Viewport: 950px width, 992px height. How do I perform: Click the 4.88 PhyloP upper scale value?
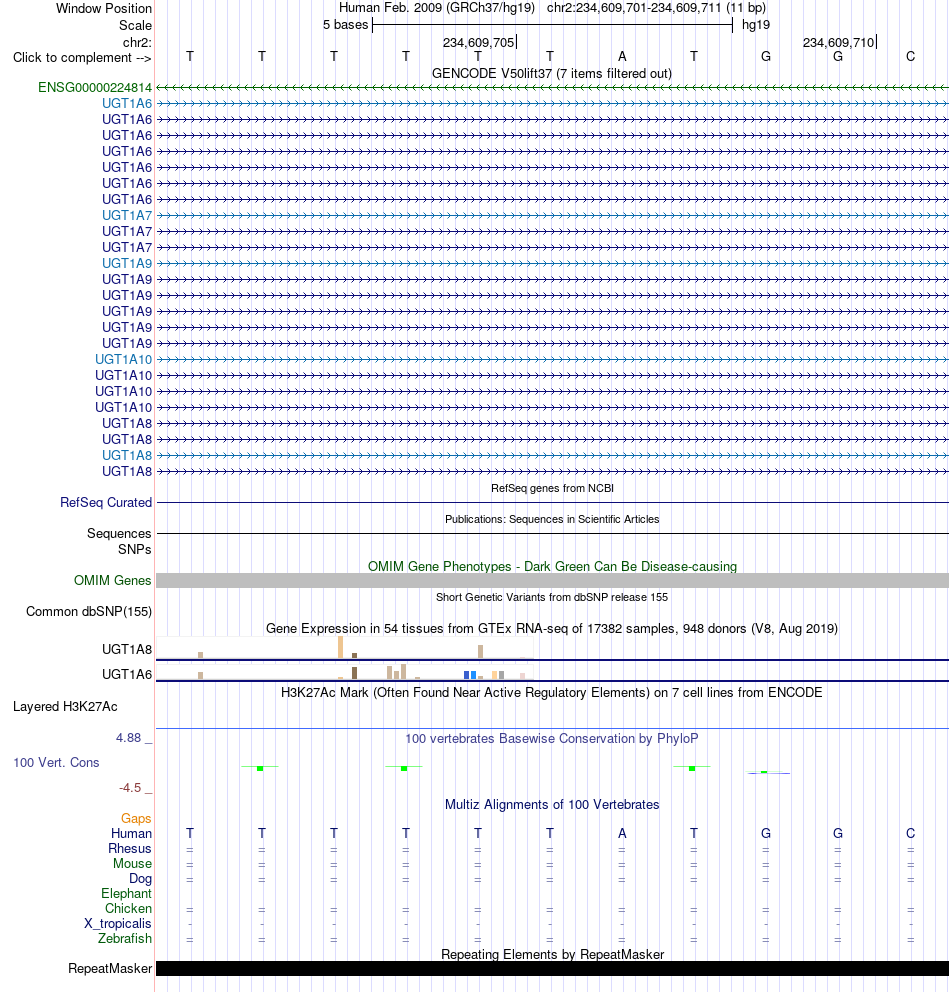(x=128, y=738)
